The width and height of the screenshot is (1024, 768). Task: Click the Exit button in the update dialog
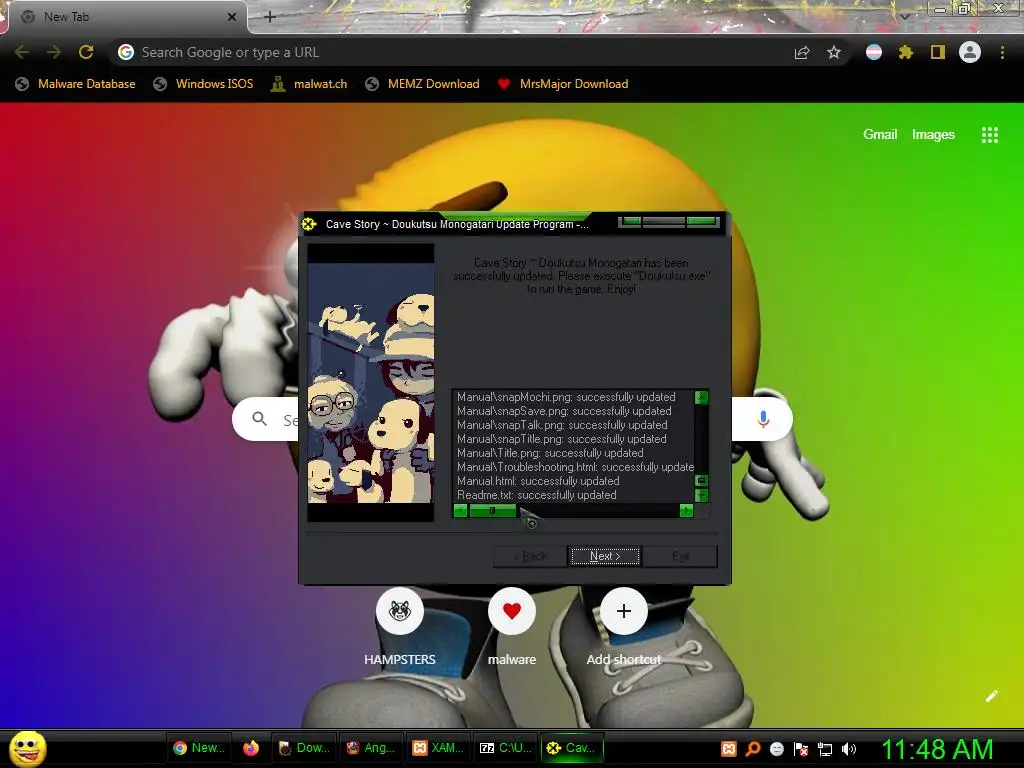point(680,556)
